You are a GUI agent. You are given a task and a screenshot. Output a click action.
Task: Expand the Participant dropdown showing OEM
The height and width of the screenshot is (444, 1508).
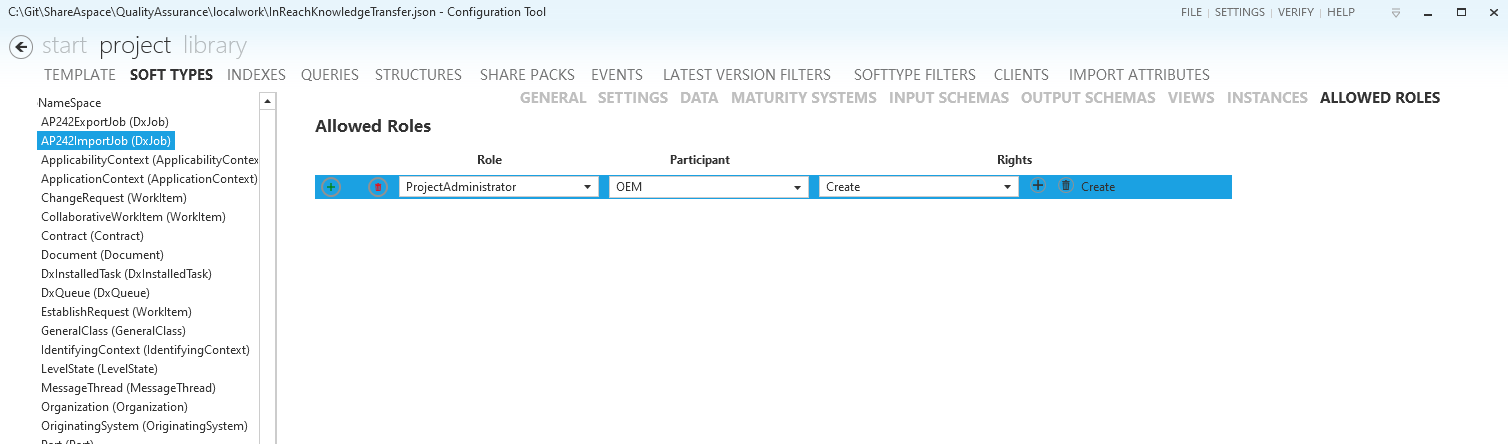tap(797, 187)
